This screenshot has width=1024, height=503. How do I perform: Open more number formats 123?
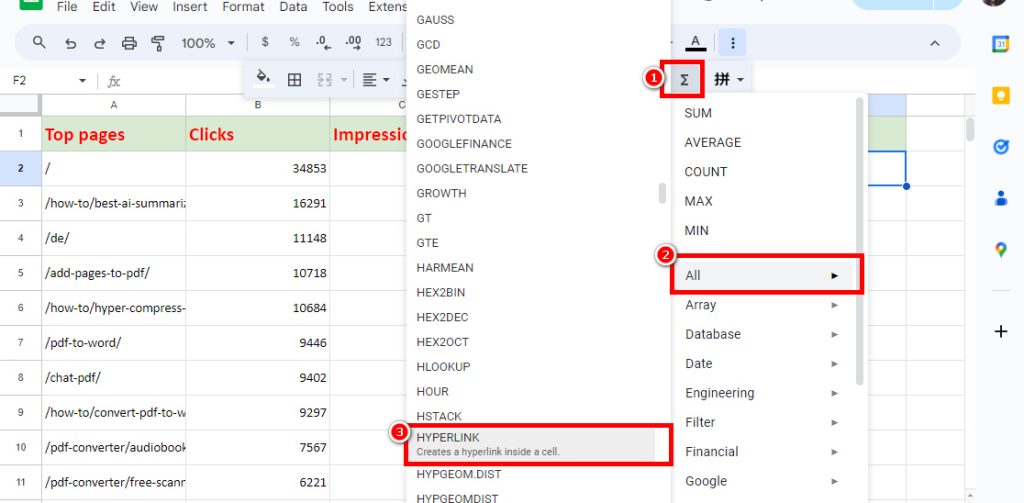383,42
